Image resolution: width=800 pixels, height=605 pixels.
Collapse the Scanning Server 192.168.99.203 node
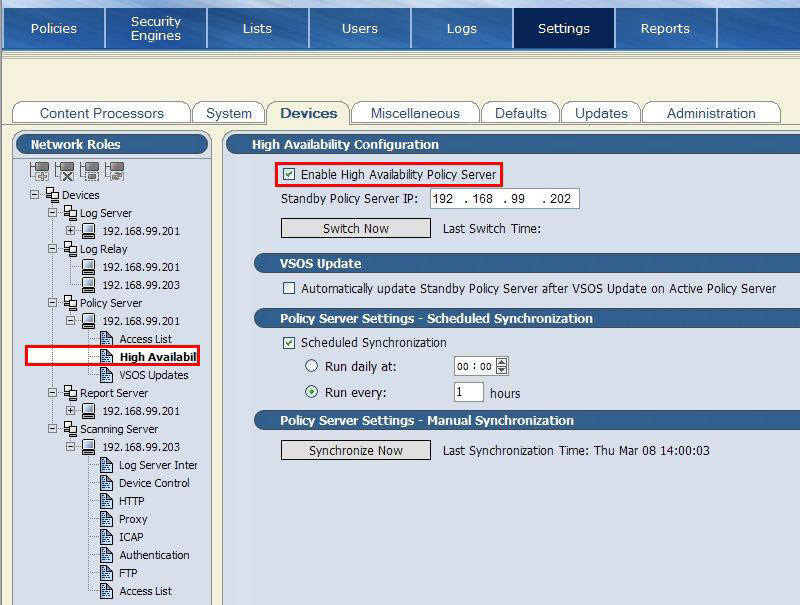tap(71, 447)
